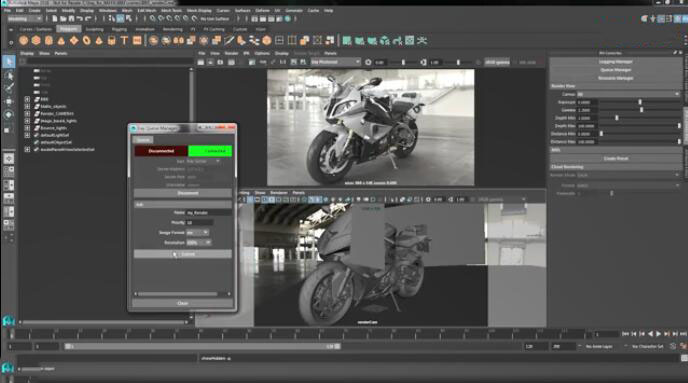Image resolution: width=688 pixels, height=383 pixels.
Task: Jump to the start of the playback range
Action: [626, 334]
